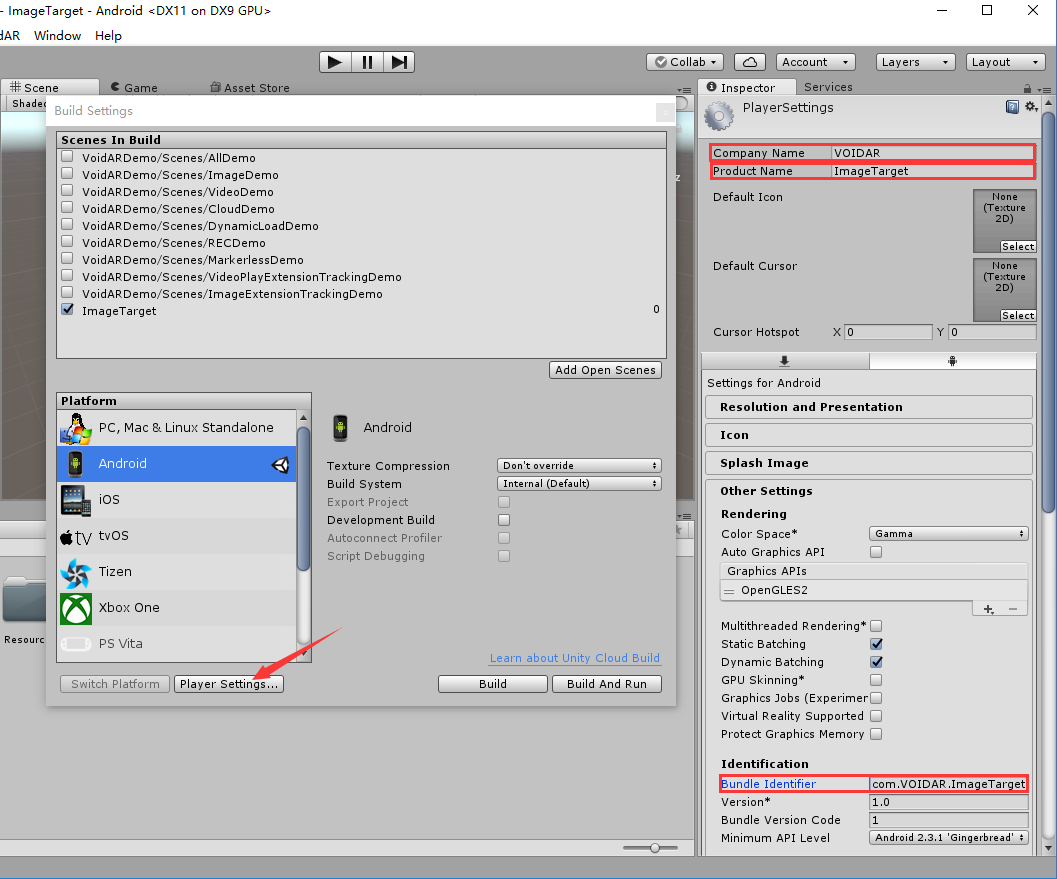
Task: Click the Add Open Scenes button
Action: click(605, 370)
